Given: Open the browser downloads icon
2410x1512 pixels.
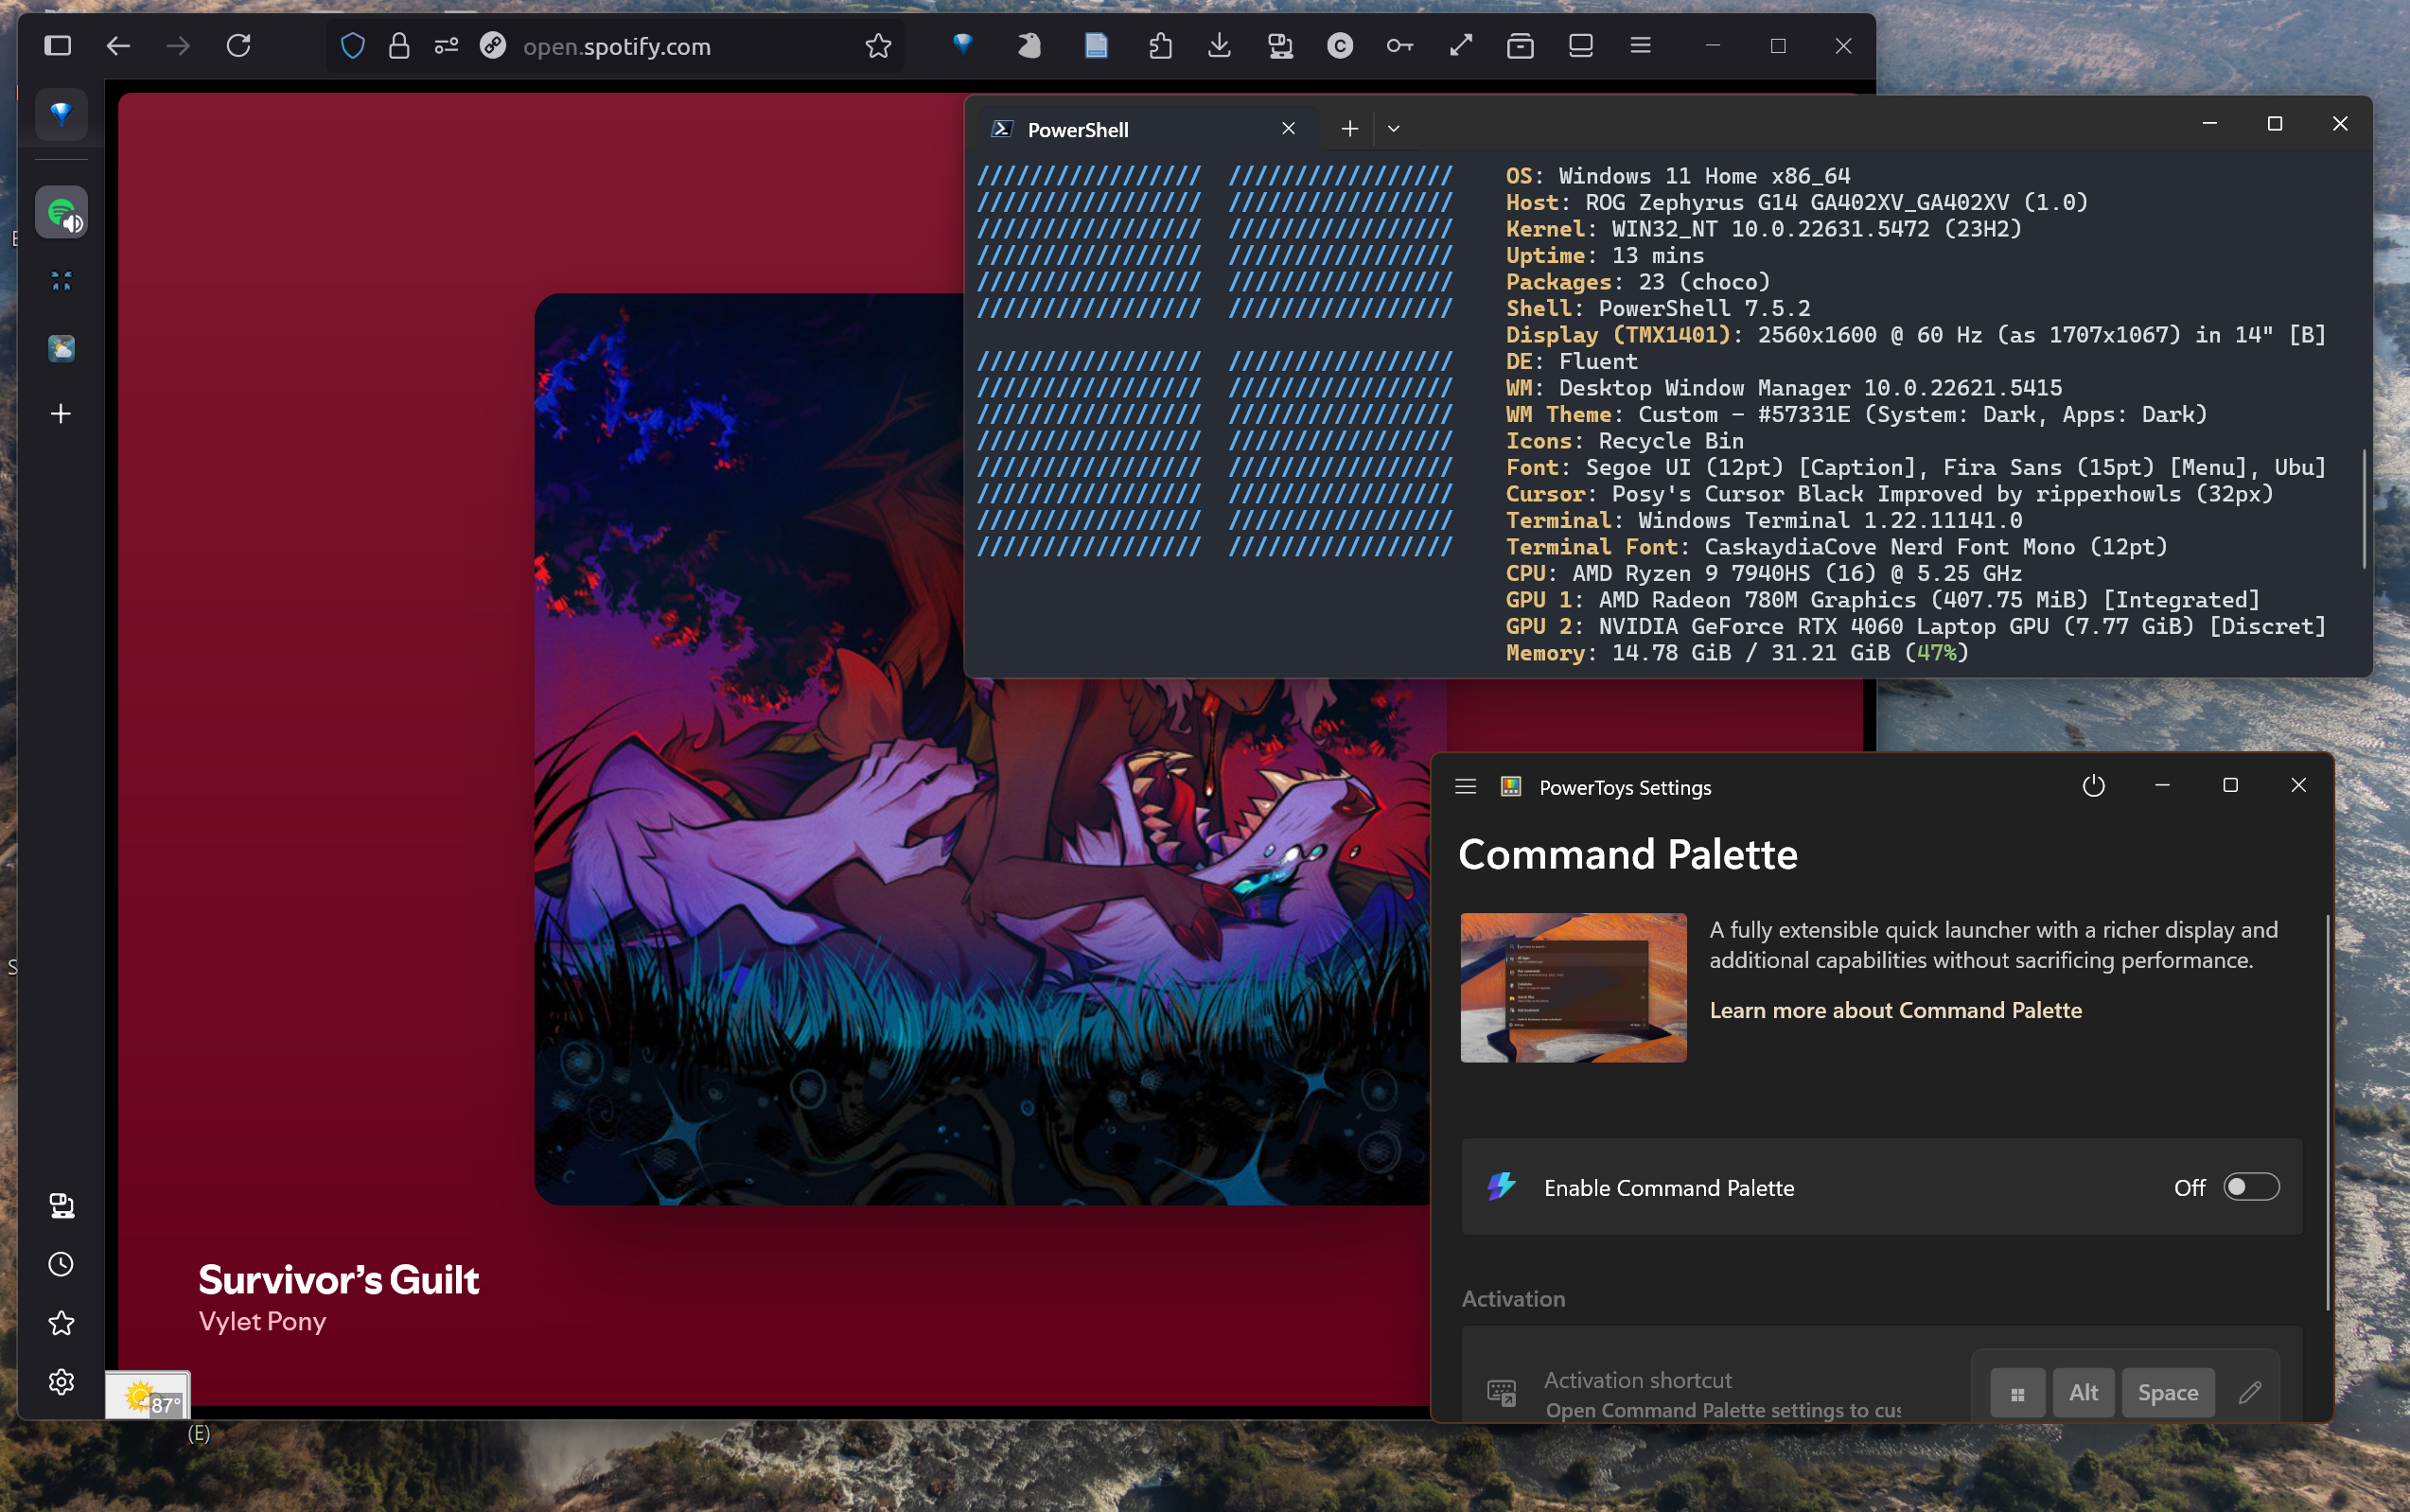Looking at the screenshot, I should (x=1219, y=46).
